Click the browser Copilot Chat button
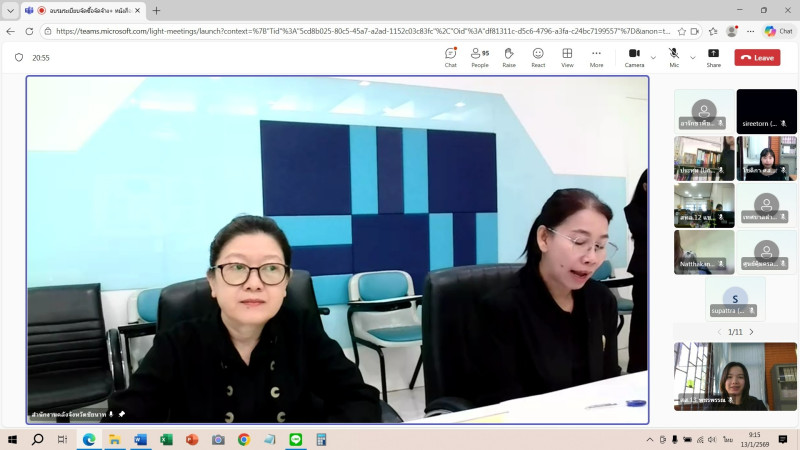The width and height of the screenshot is (800, 450). point(776,31)
